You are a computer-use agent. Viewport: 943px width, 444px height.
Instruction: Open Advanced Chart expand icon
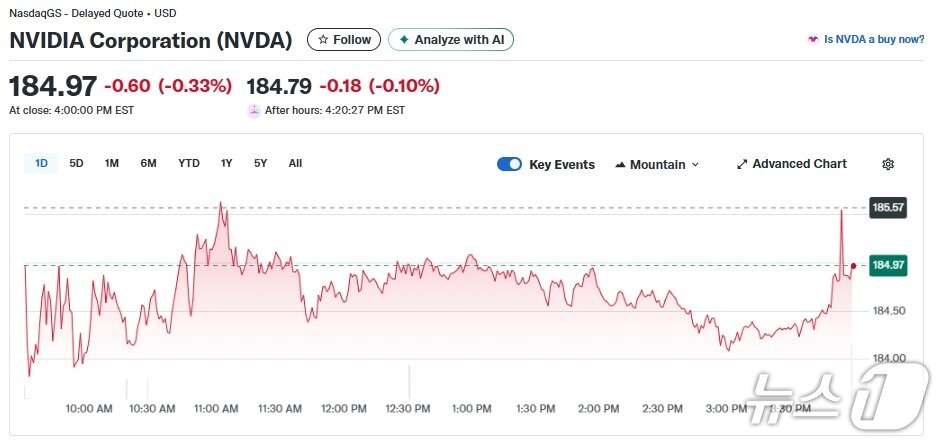pyautogui.click(x=742, y=164)
